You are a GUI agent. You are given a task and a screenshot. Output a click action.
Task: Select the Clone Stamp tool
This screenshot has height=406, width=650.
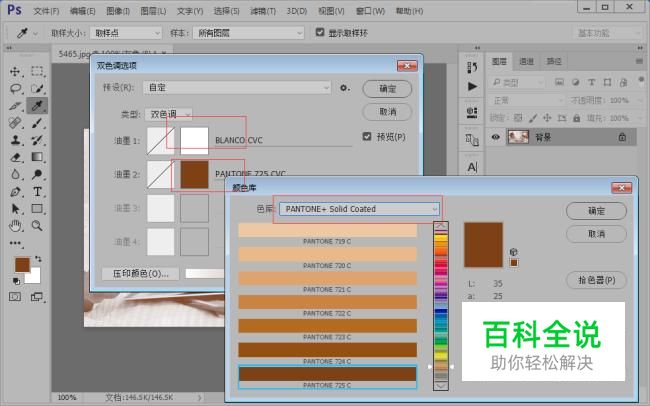tap(15, 140)
